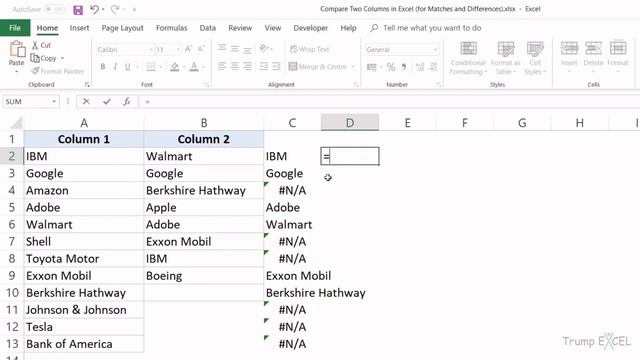640x360 pixels.
Task: Click the Select All corner triangle
Action: (x=16, y=122)
